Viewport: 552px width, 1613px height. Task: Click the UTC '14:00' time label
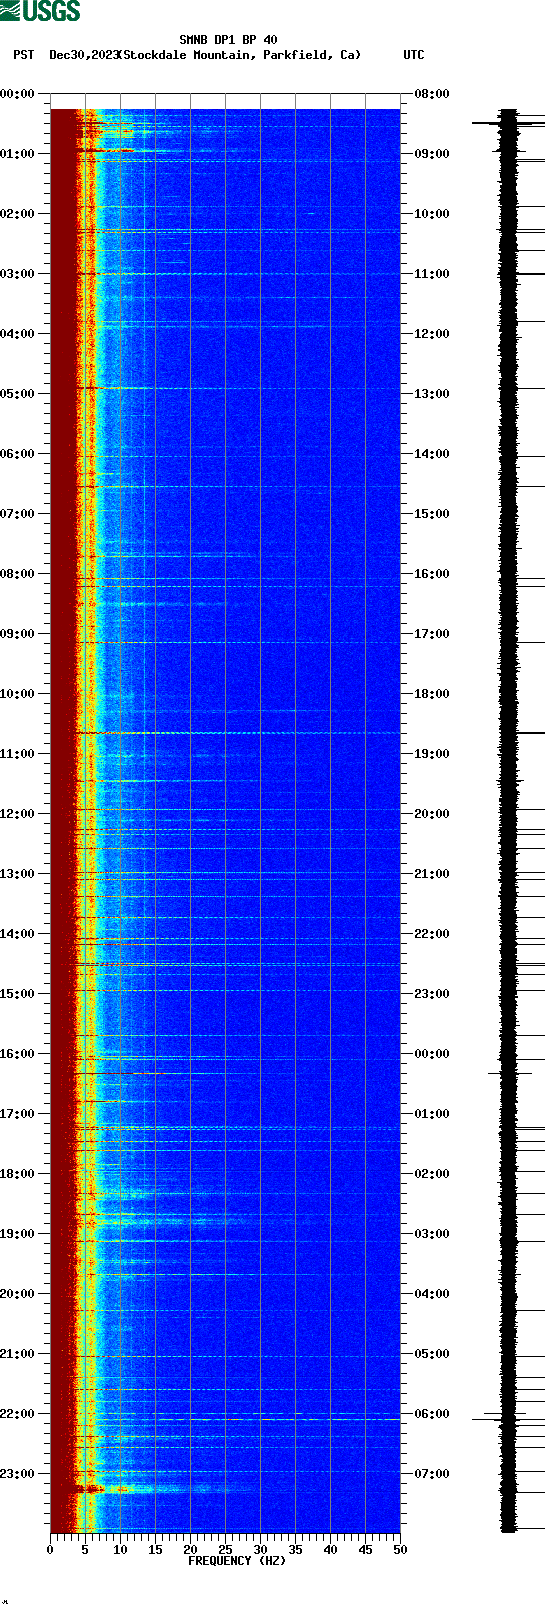(432, 454)
